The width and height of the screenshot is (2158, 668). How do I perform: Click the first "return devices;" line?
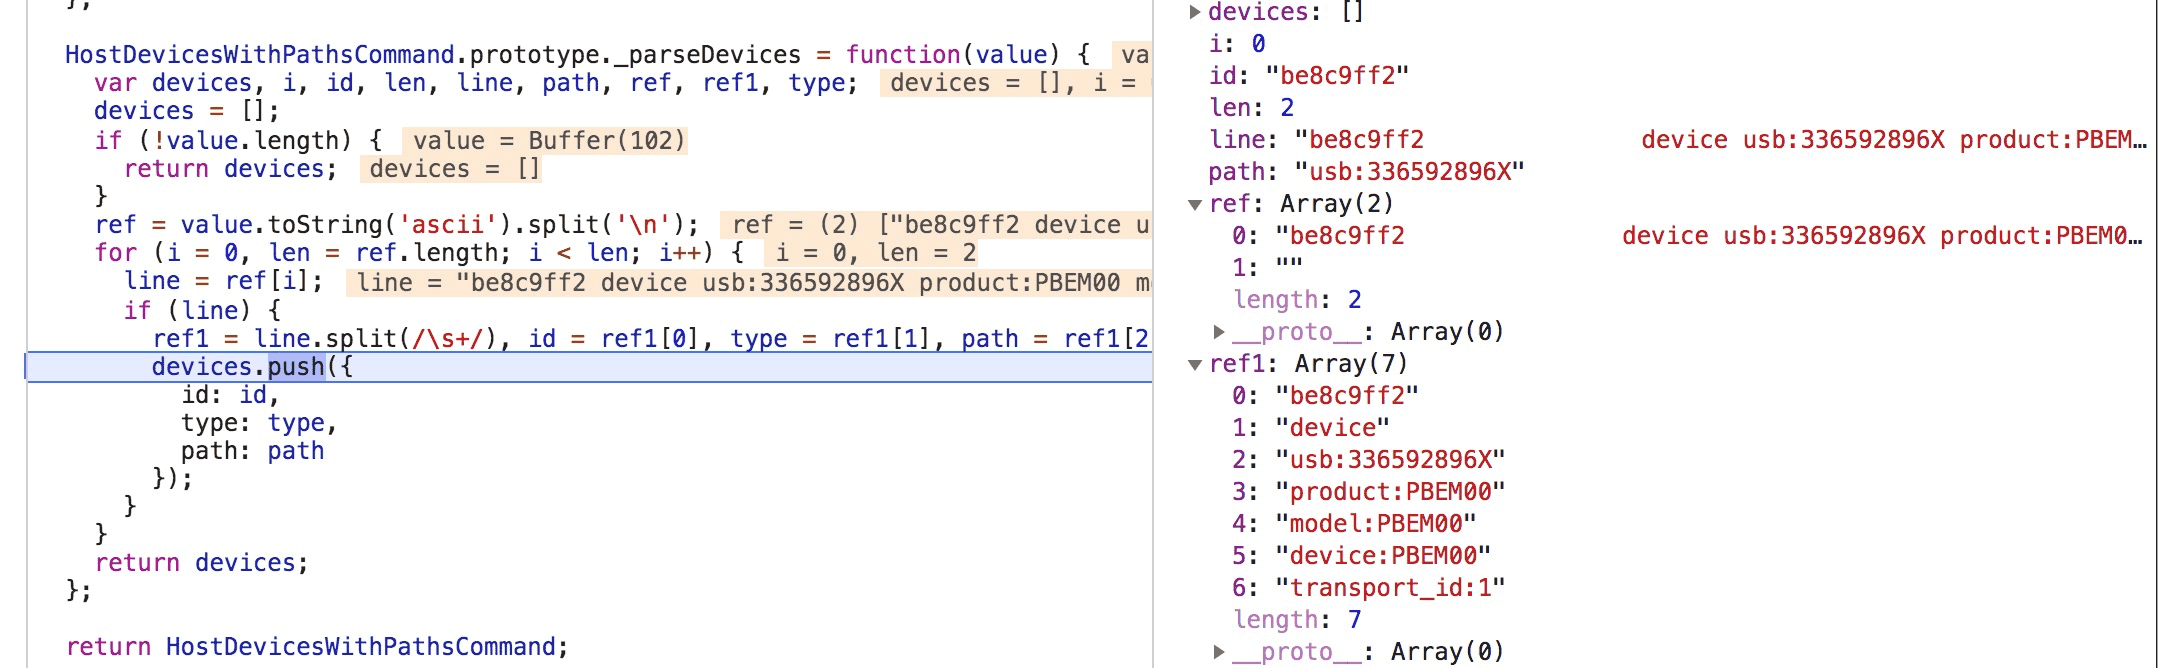point(231,169)
